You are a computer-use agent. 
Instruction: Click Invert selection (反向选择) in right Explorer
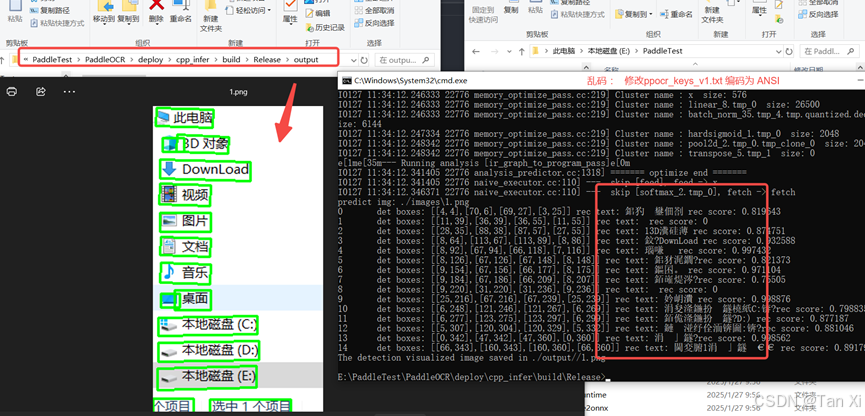tap(818, 14)
